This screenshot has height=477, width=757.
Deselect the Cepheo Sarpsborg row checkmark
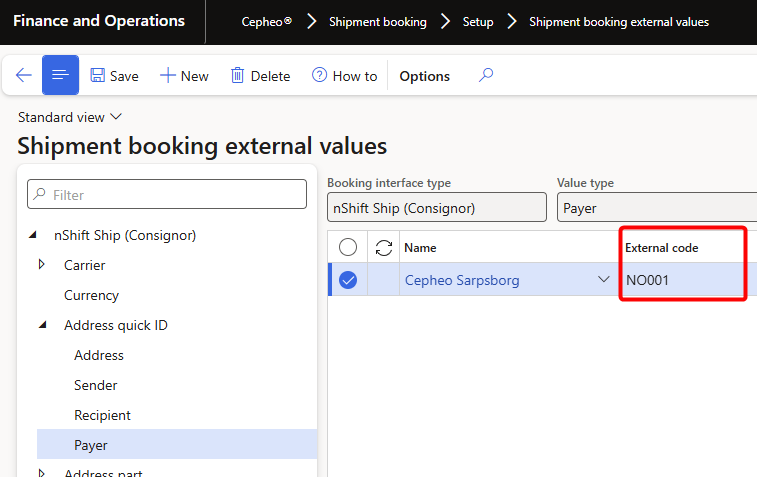[x=348, y=280]
